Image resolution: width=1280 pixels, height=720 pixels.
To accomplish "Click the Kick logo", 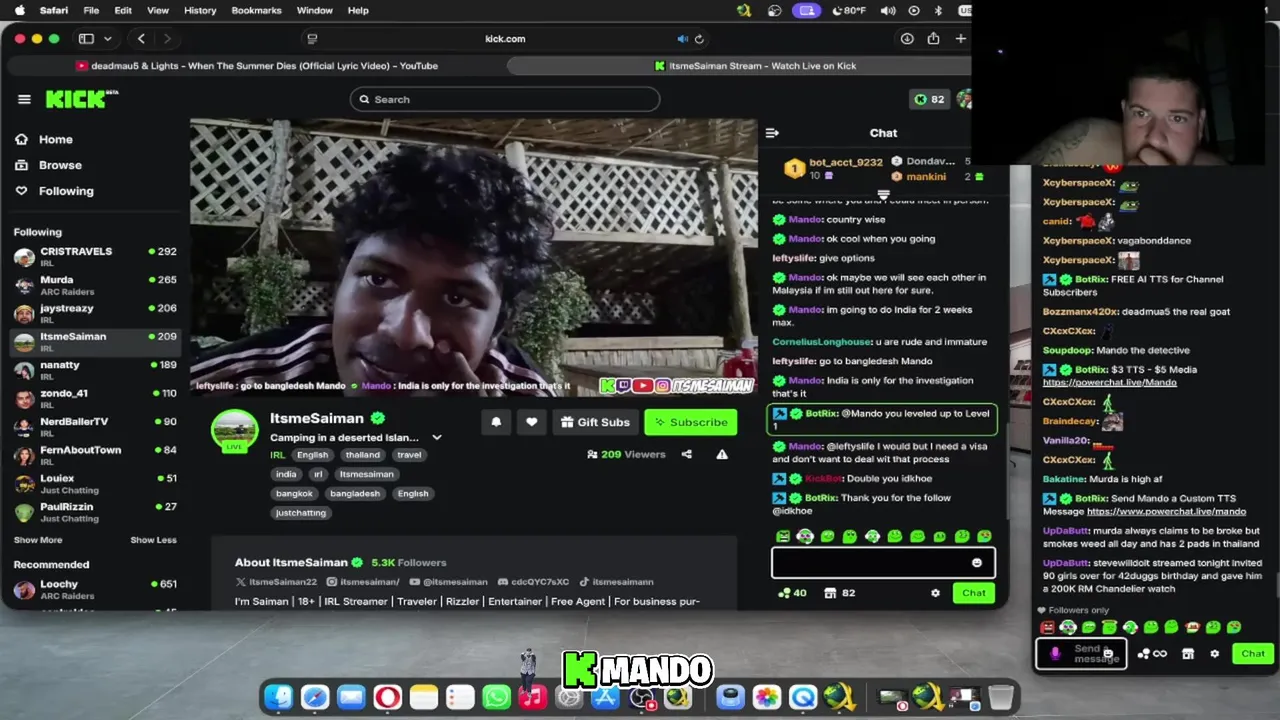I will pos(80,99).
